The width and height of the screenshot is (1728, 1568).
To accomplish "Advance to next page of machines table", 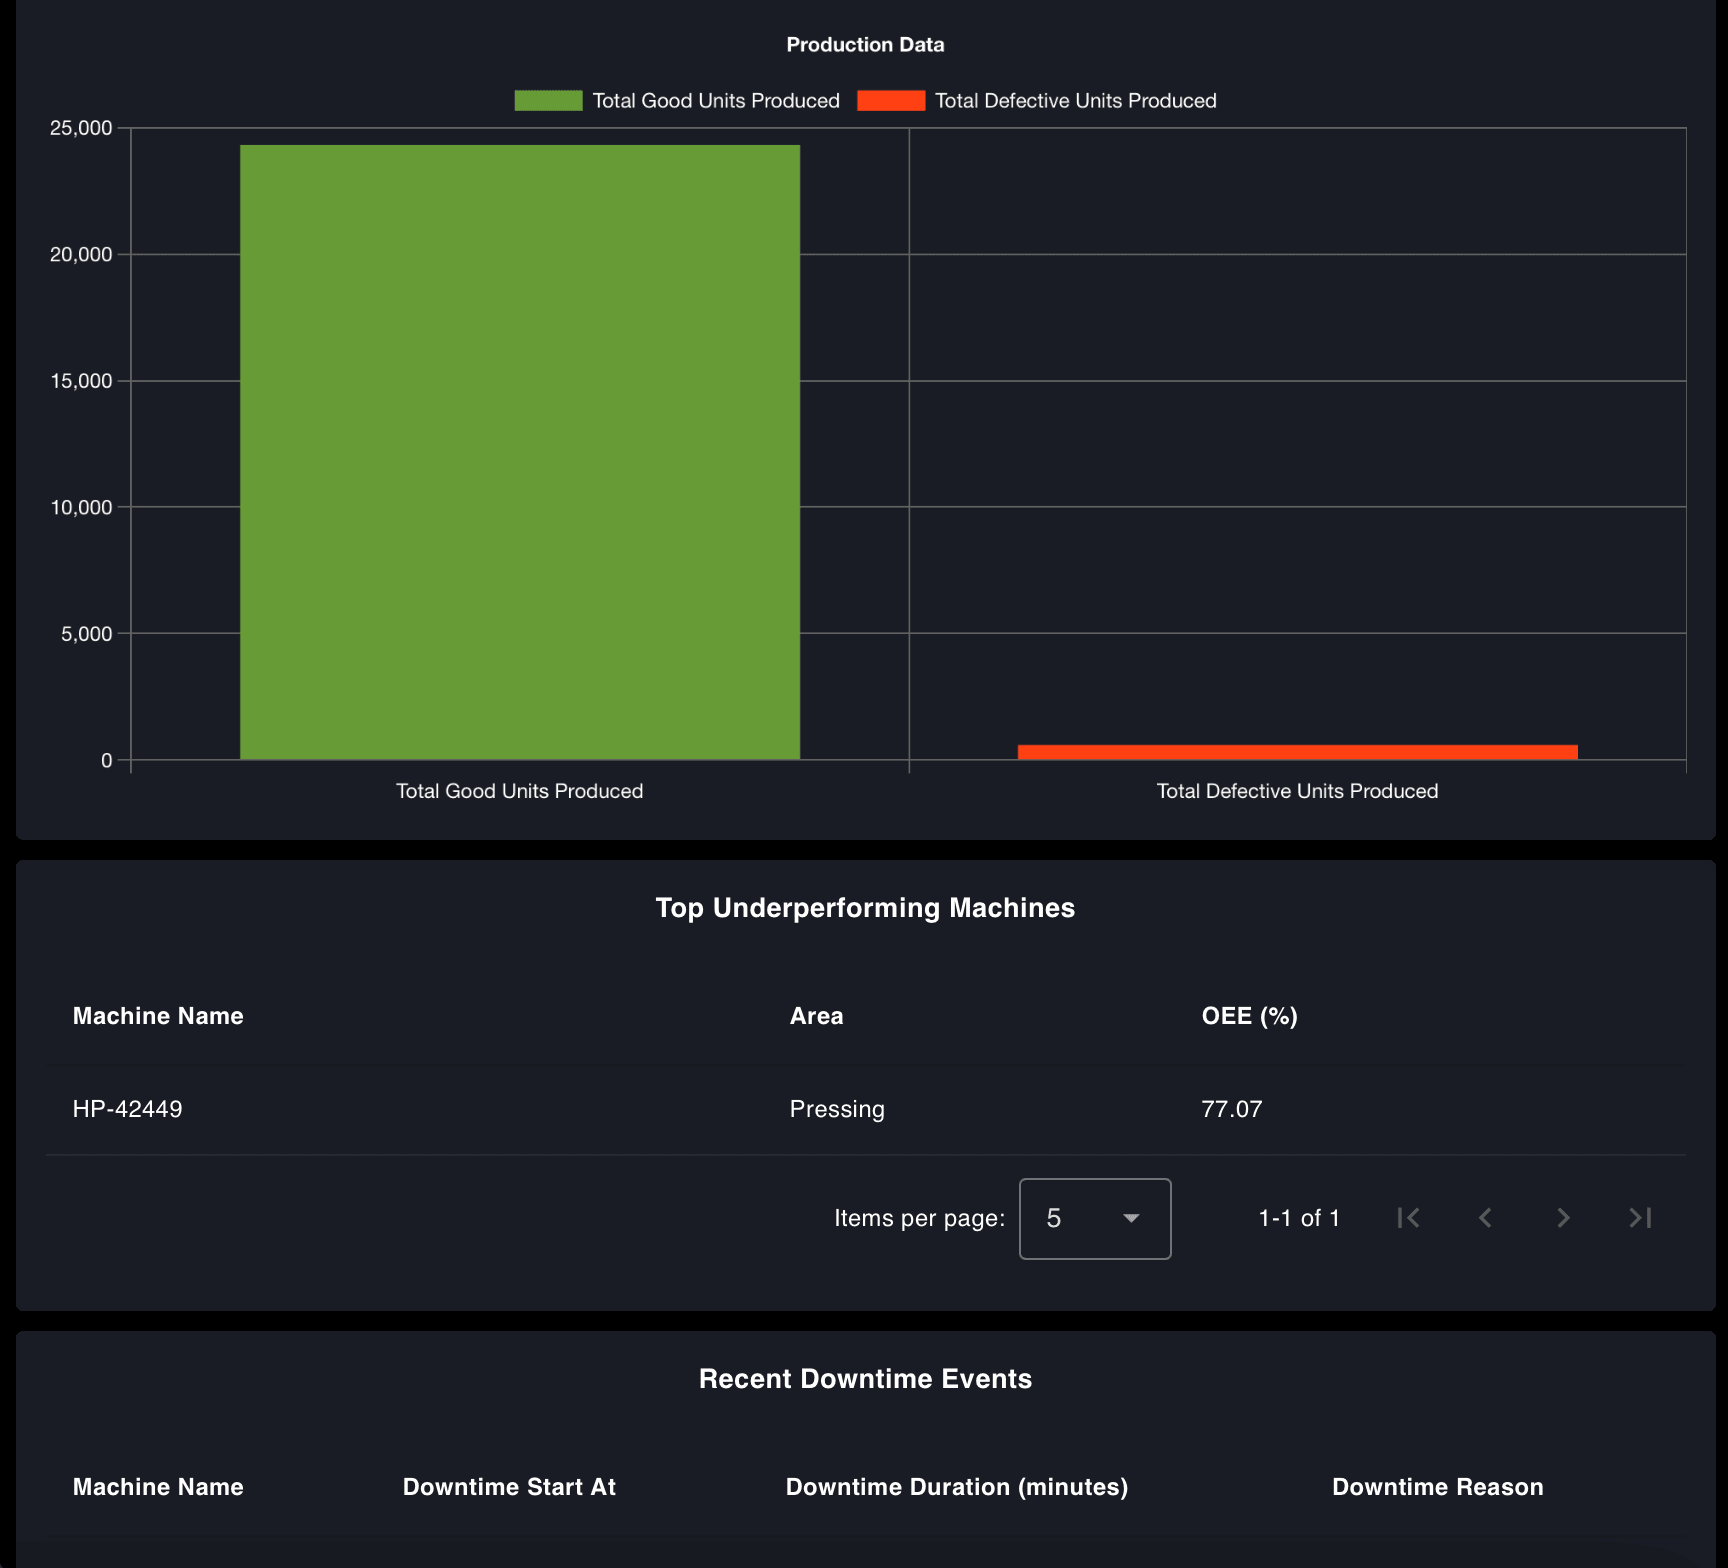I will pos(1562,1218).
